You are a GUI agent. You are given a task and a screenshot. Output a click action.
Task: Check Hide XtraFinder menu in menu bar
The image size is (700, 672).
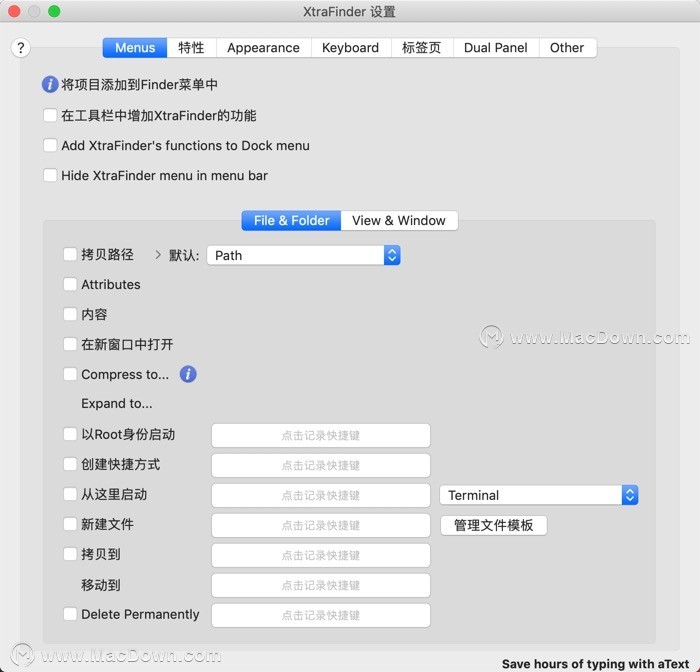[x=50, y=175]
